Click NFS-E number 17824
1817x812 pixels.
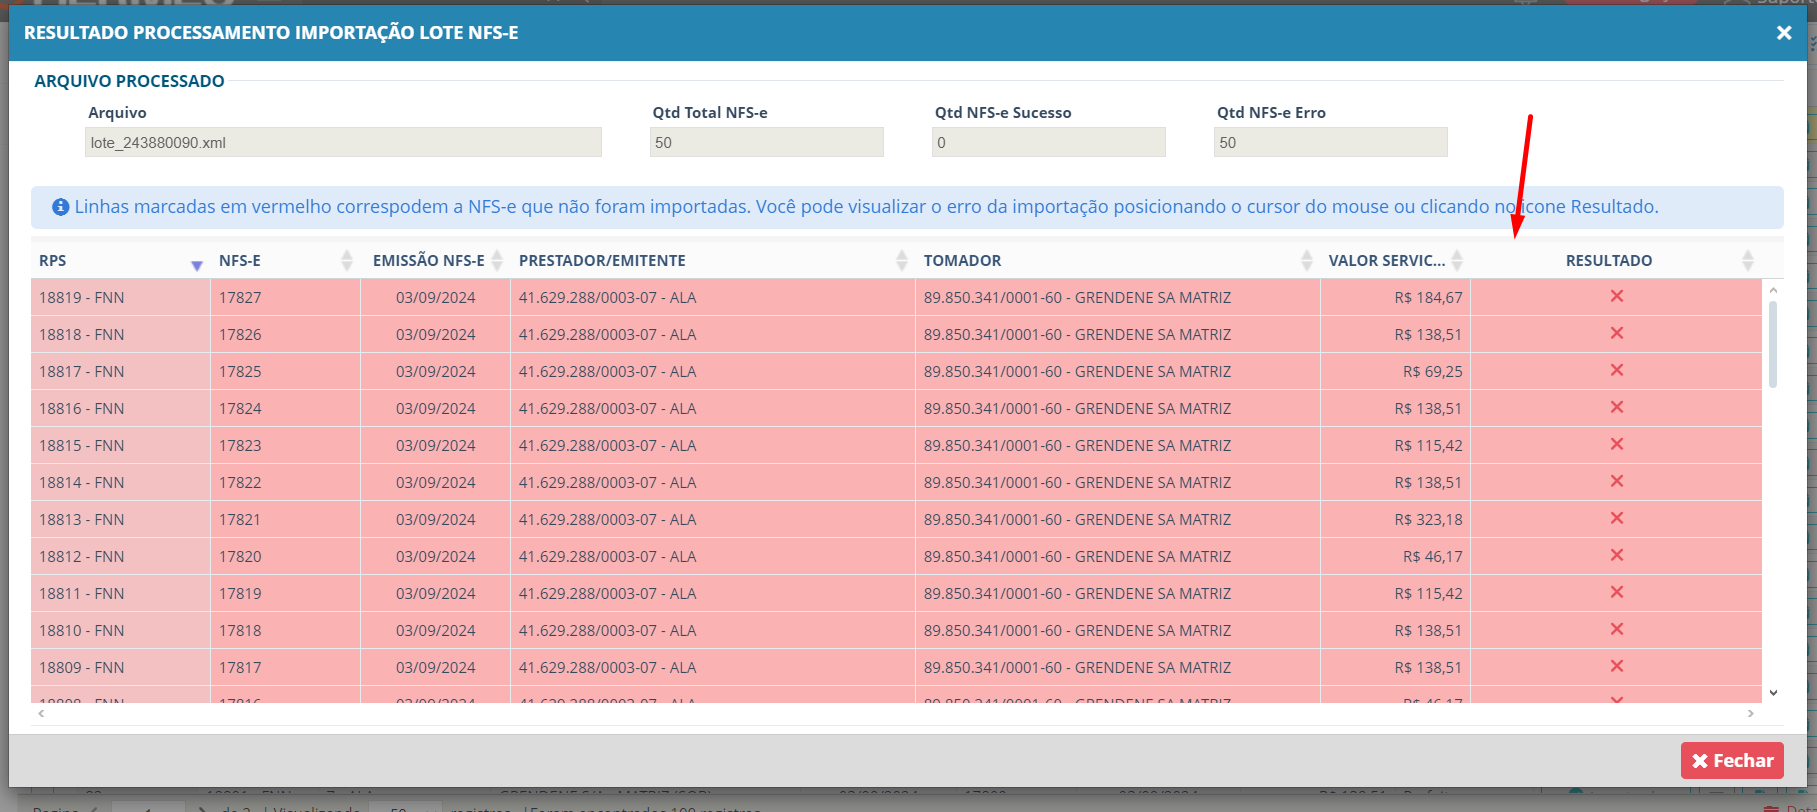240,408
